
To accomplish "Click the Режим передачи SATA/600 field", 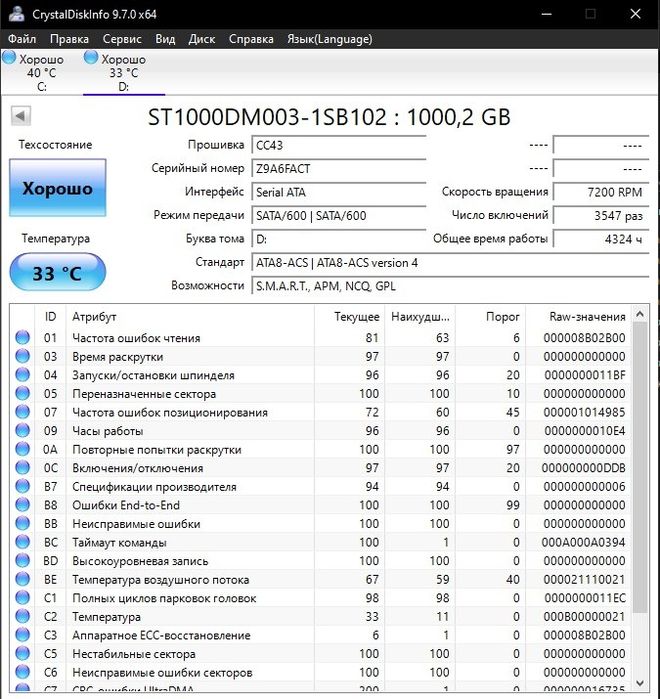I will tap(339, 216).
